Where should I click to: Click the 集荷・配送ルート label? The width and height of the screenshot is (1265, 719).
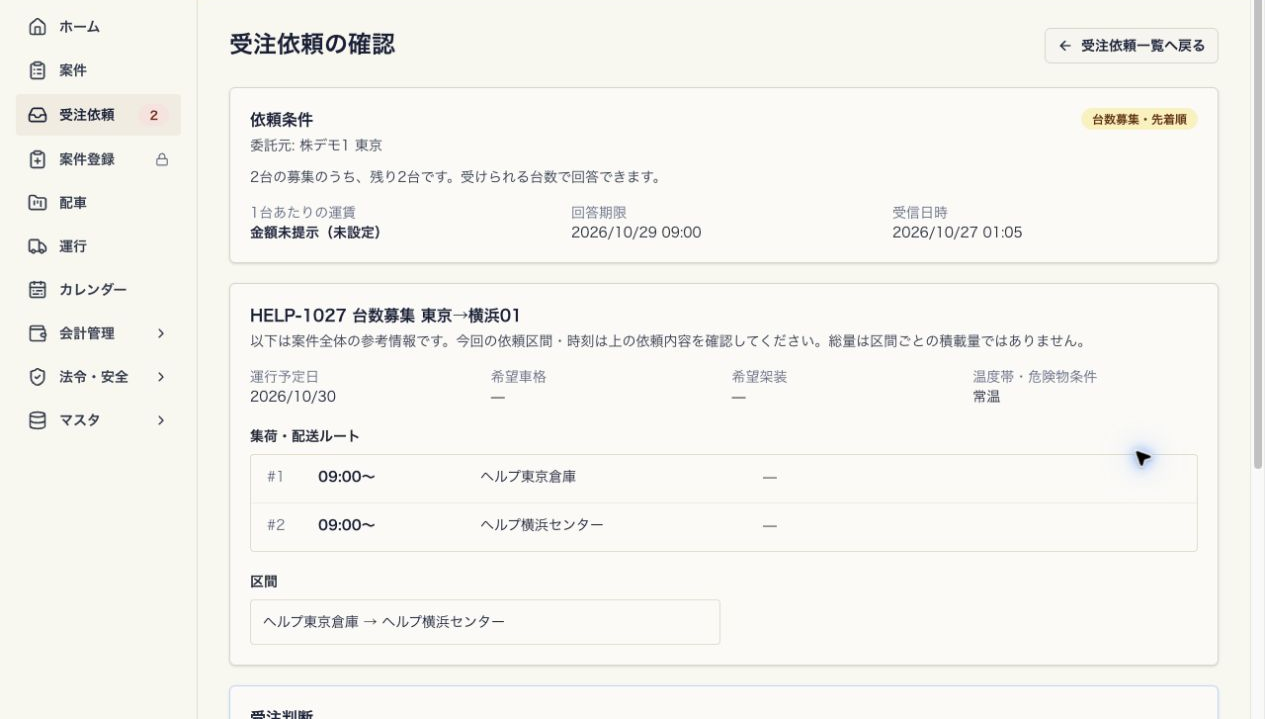click(x=305, y=436)
